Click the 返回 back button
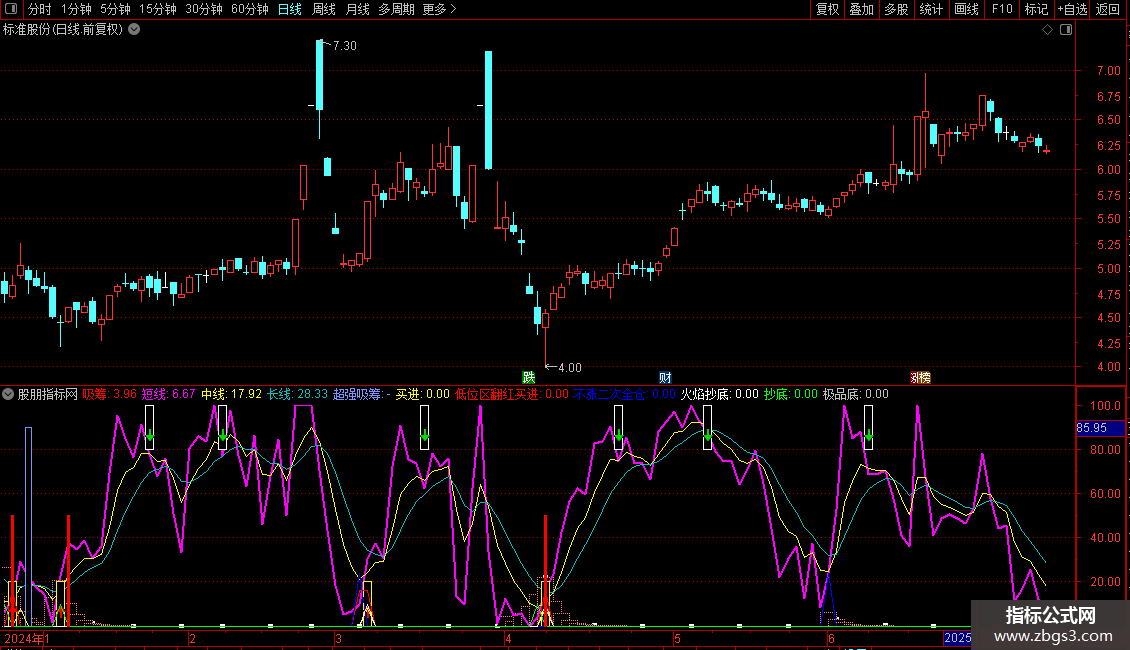Screen dimensions: 1130x650 point(1108,9)
